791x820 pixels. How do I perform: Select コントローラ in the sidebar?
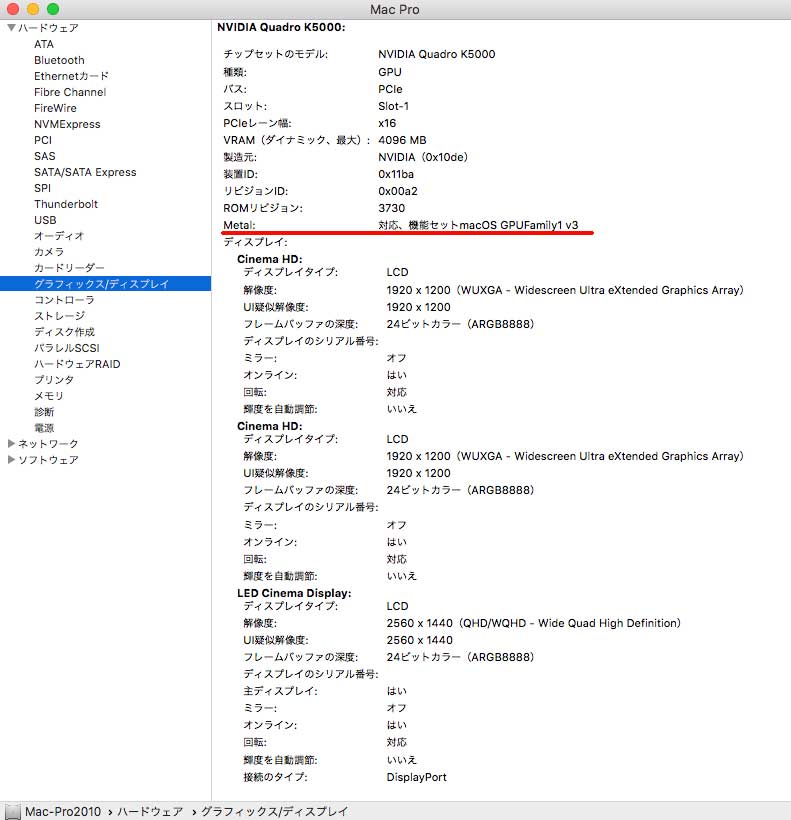coord(64,300)
